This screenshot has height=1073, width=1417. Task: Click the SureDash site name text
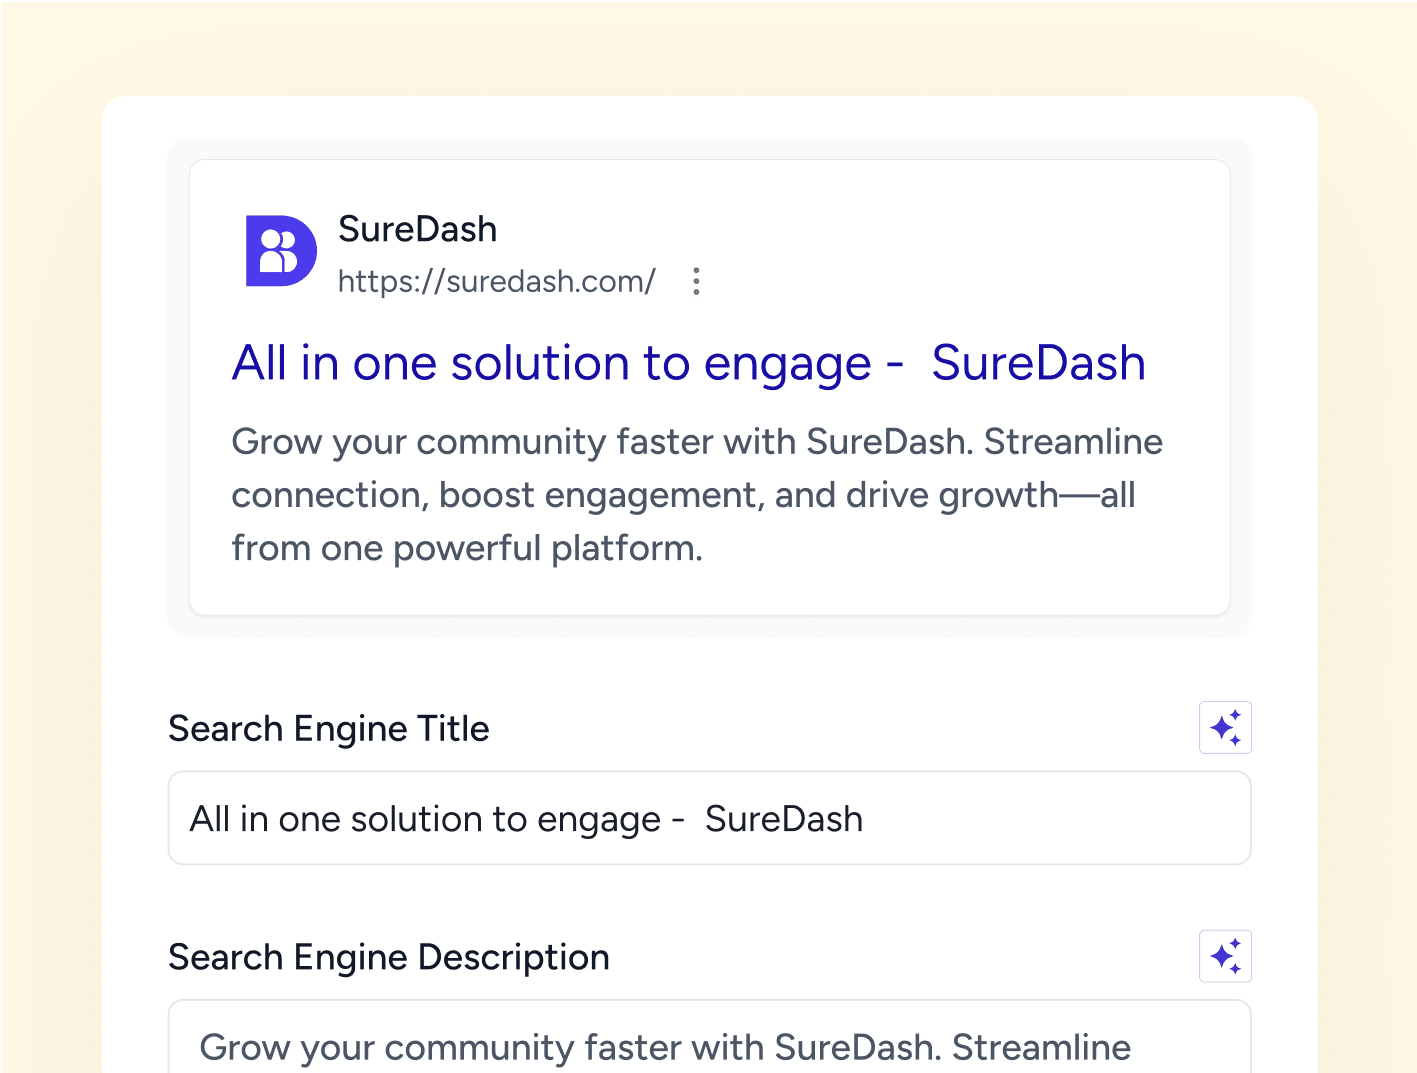(x=418, y=229)
